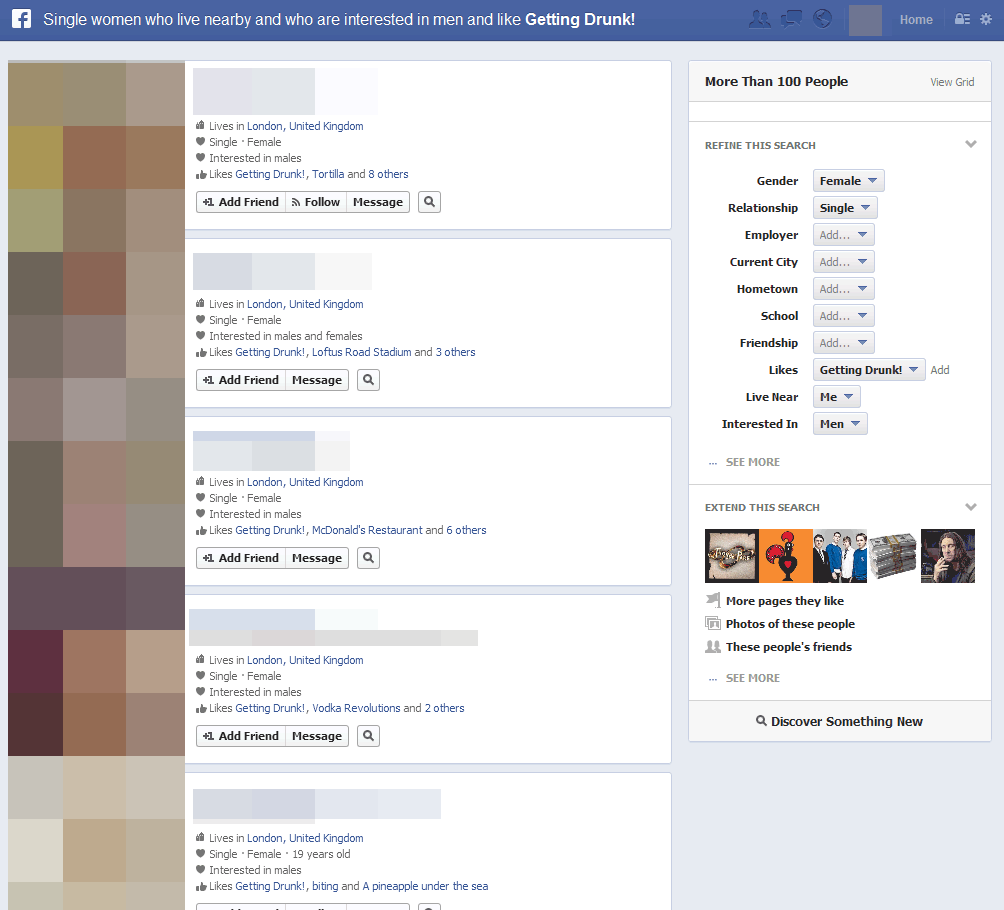Open the Vodka Revolutions link
1004x910 pixels.
tap(356, 708)
